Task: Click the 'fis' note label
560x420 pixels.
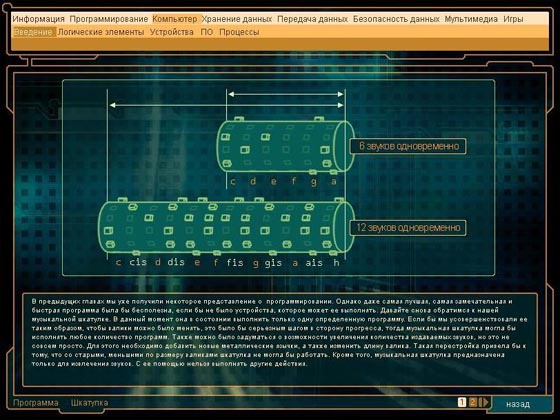Action: [x=235, y=263]
